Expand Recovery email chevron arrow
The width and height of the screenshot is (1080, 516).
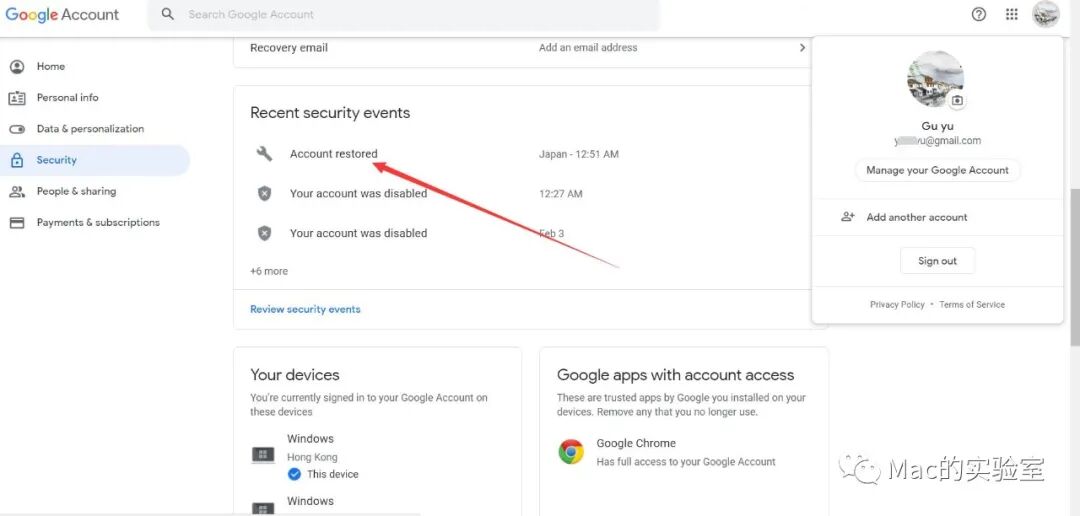point(802,48)
